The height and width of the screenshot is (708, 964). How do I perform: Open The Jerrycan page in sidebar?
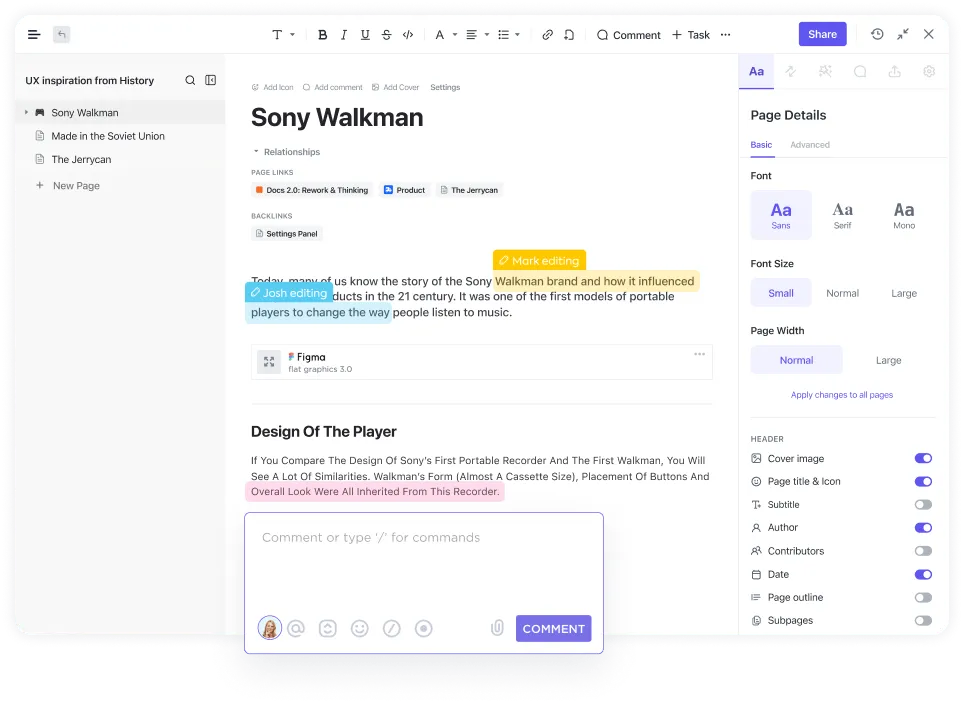(x=81, y=159)
